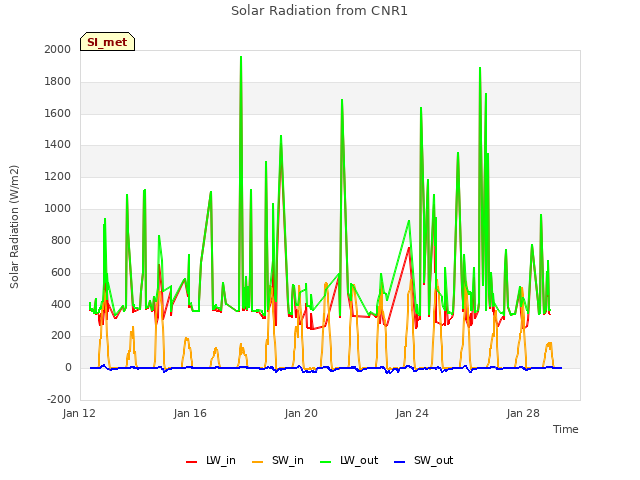The height and width of the screenshot is (480, 640).
Task: Click the SI_met label badge
Action: click(107, 42)
